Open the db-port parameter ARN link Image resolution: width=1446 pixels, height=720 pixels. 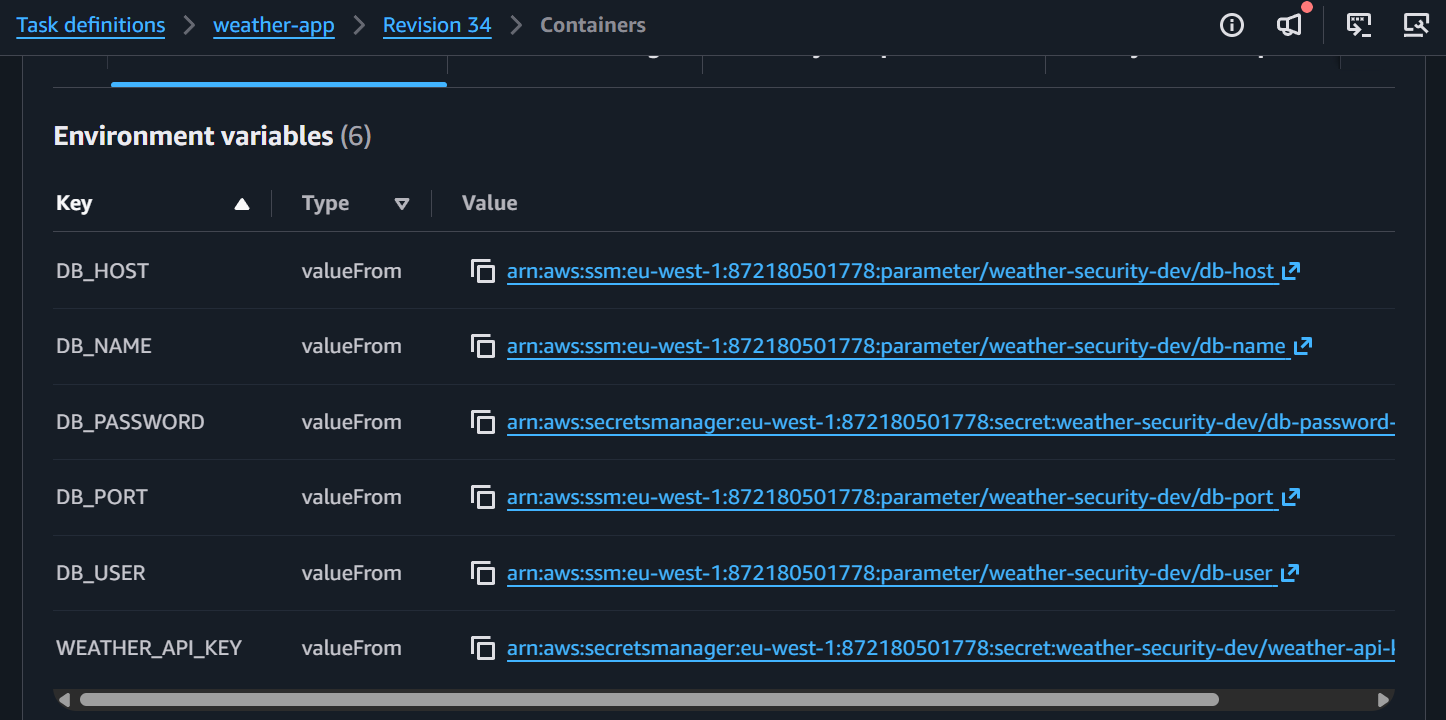(891, 497)
